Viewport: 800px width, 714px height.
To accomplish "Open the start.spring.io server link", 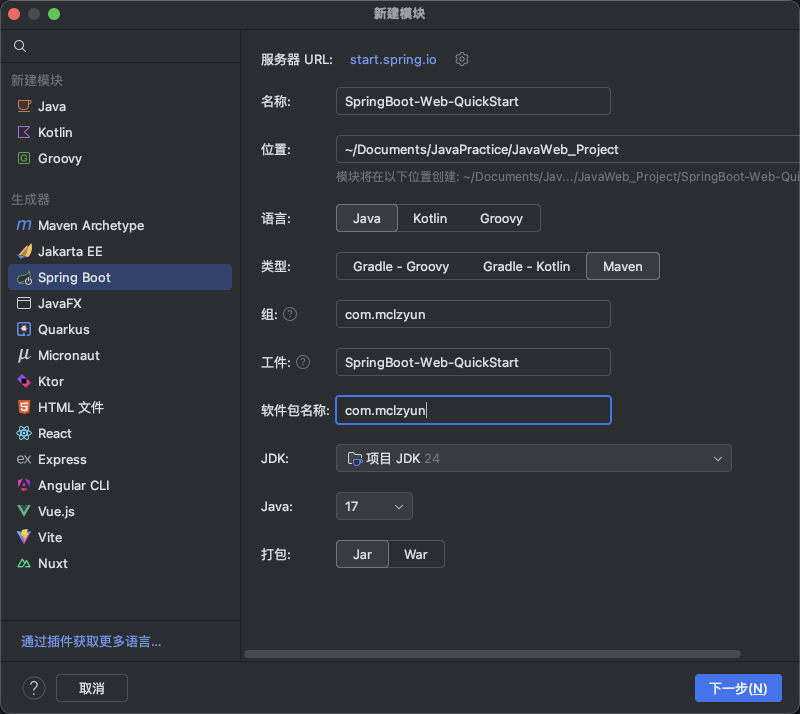I will 393,59.
